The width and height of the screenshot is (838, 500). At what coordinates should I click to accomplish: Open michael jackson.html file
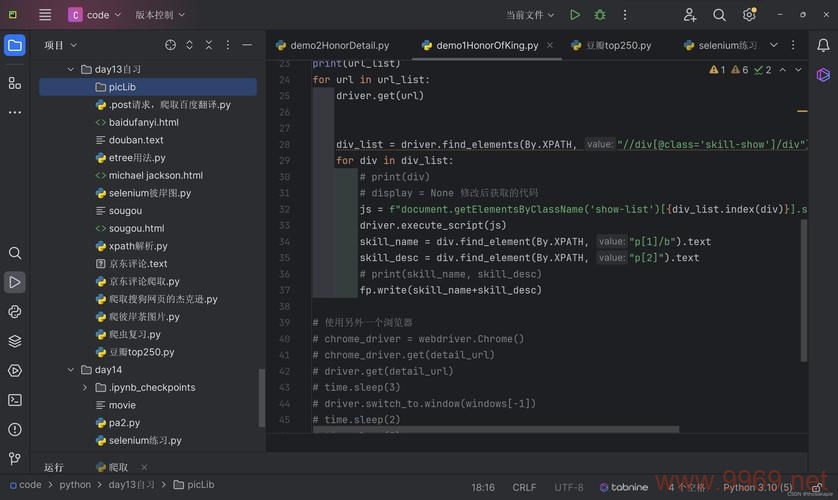coord(150,175)
